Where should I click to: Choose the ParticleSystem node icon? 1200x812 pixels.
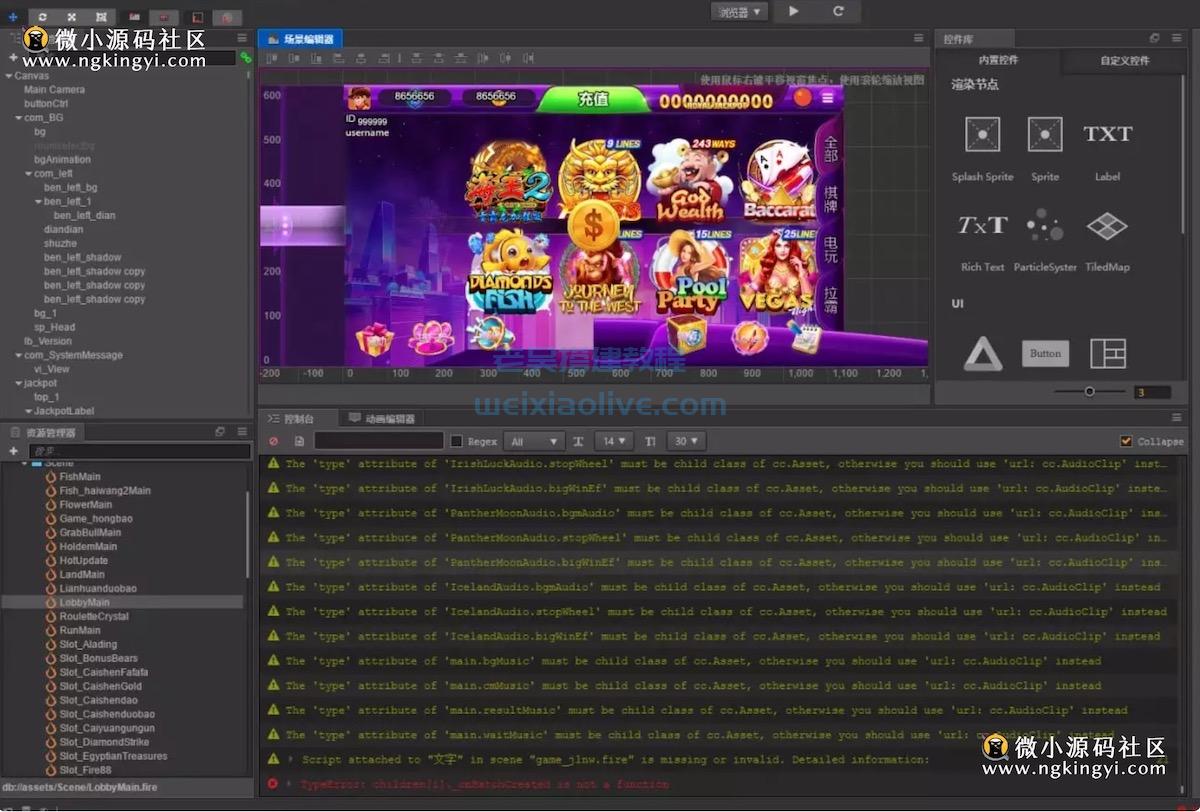(1045, 226)
